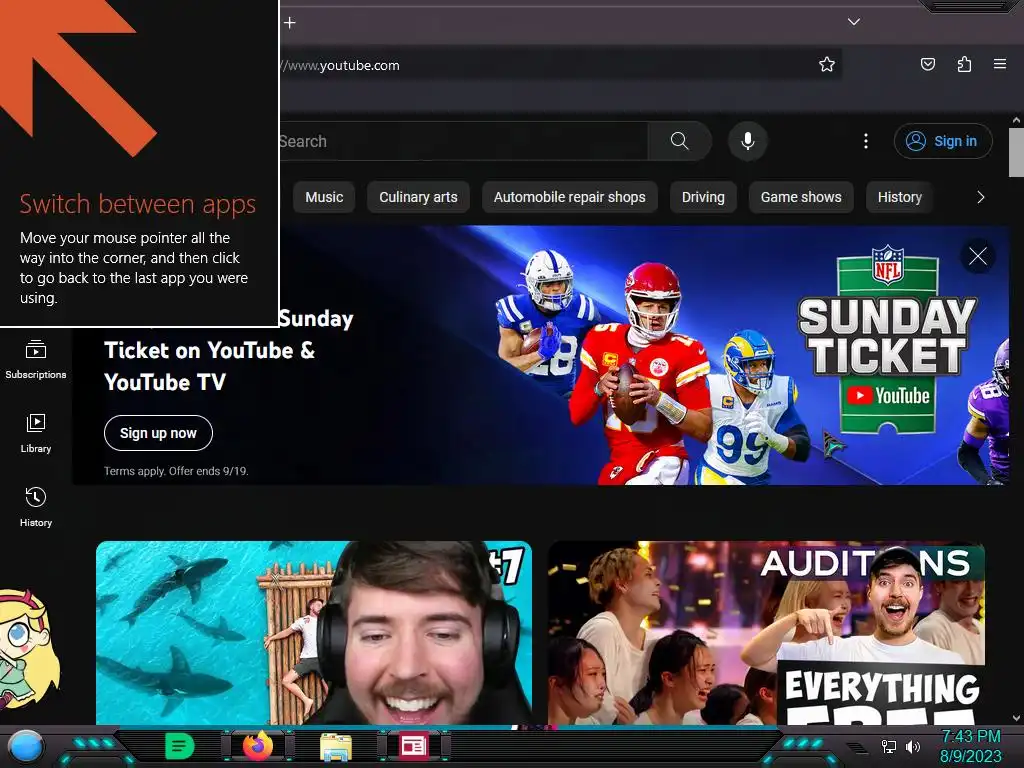Open the Auditions video thumbnail
Viewport: 1024px width, 768px height.
tap(766, 632)
